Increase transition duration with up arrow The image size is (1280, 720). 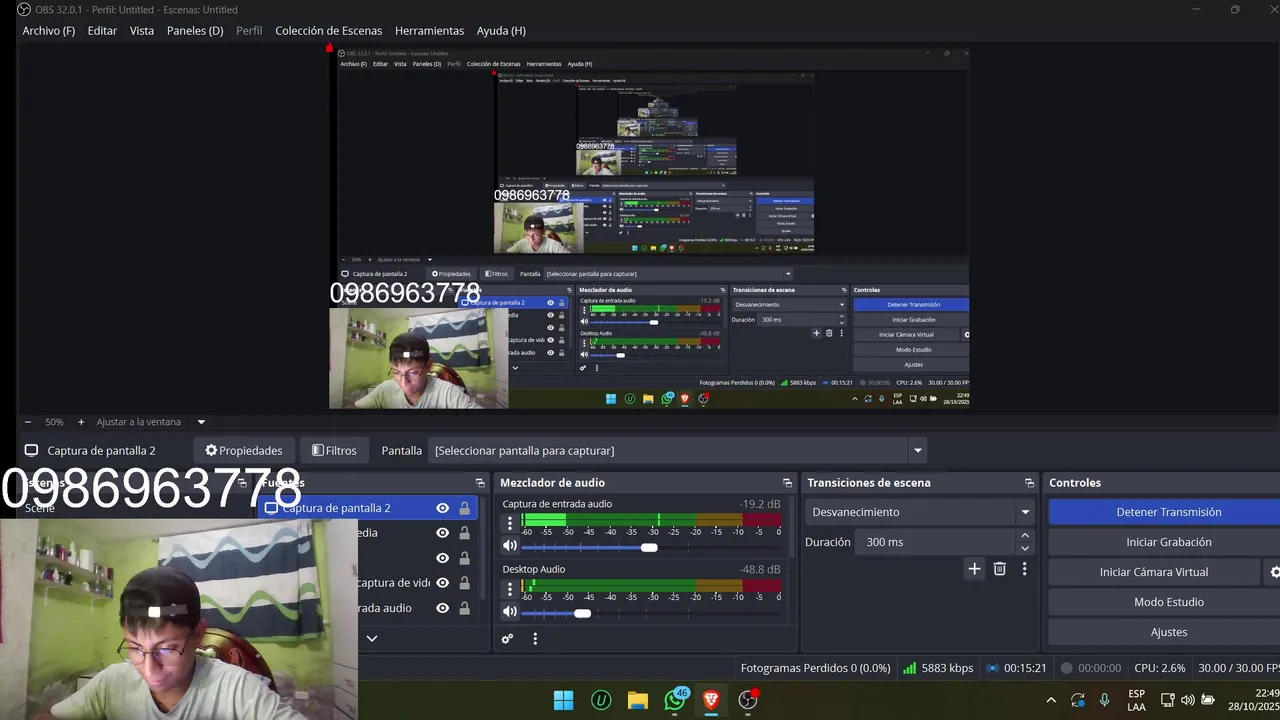tap(1025, 536)
